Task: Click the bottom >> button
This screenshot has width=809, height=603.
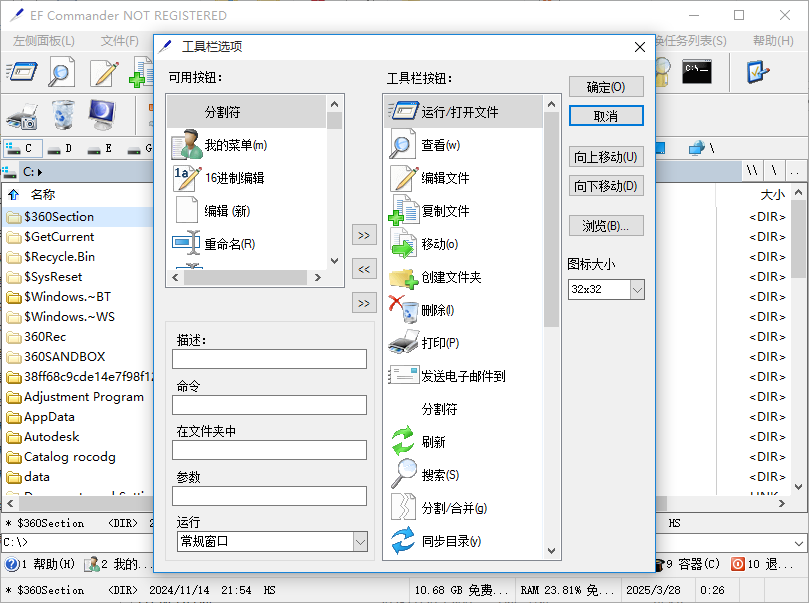Action: point(364,303)
